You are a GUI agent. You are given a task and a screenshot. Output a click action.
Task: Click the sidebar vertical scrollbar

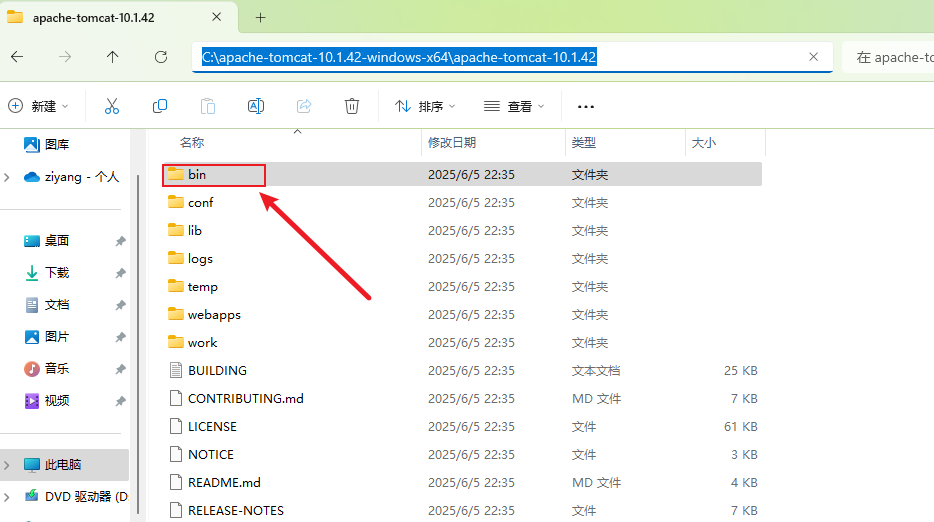point(138,344)
